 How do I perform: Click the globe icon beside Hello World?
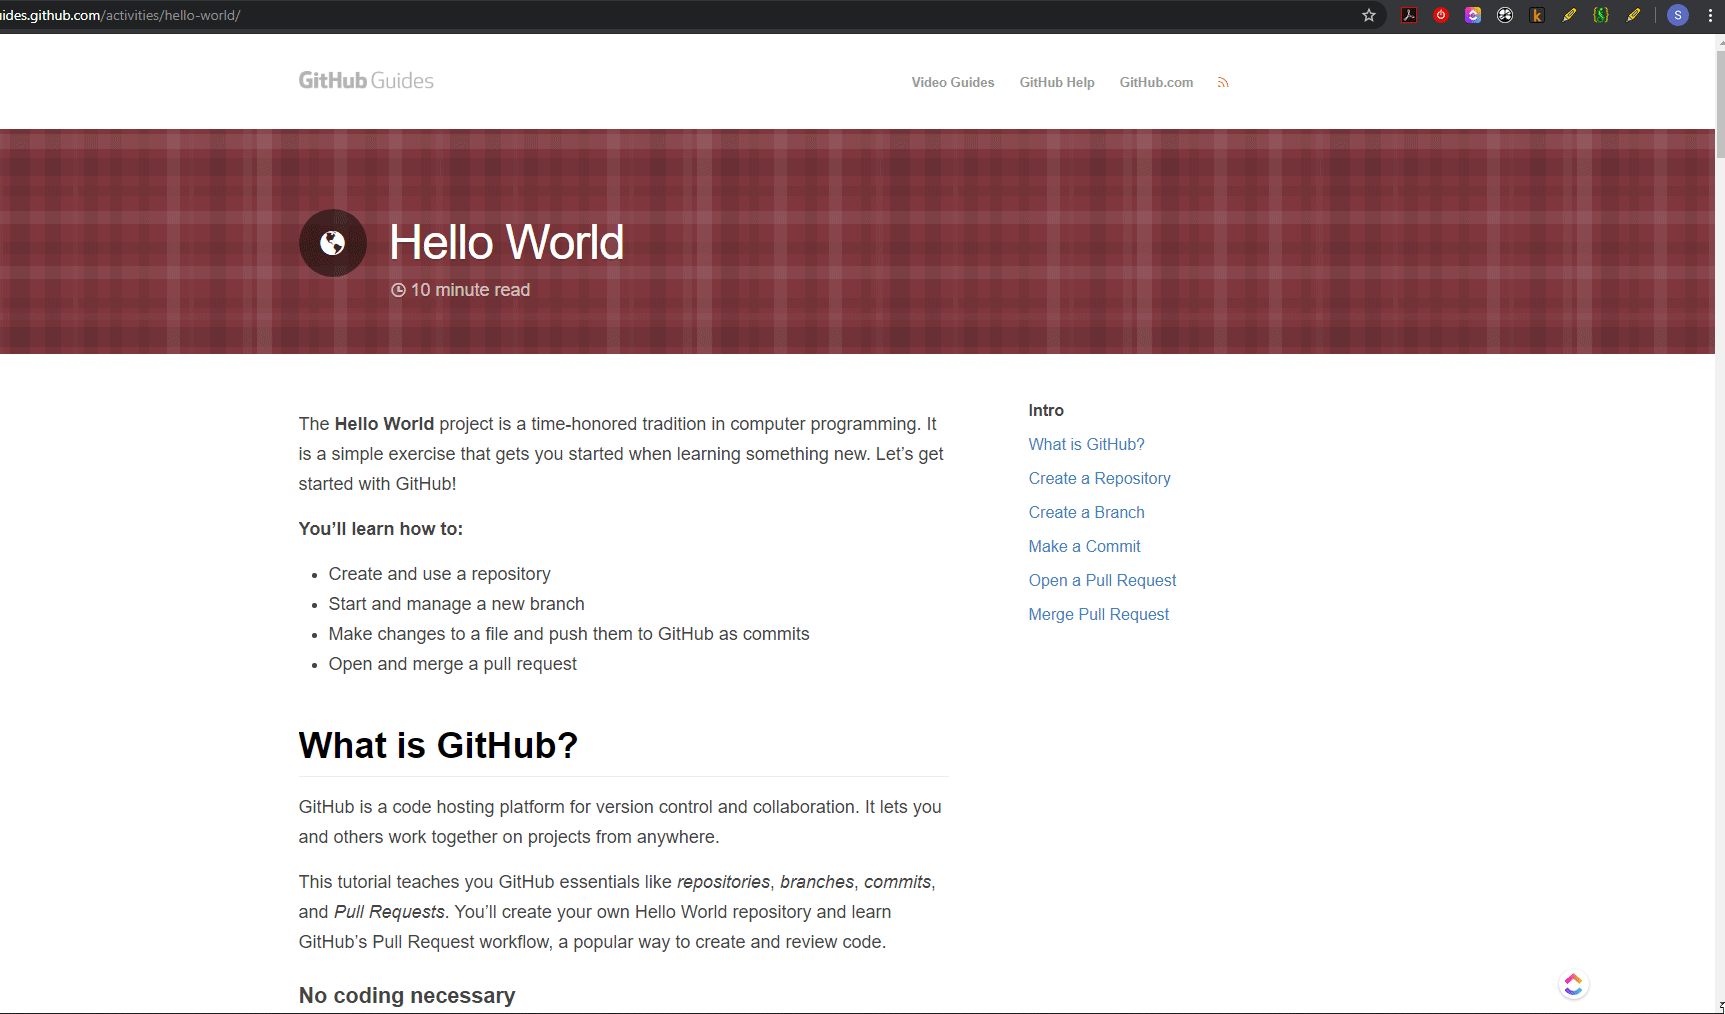point(333,243)
